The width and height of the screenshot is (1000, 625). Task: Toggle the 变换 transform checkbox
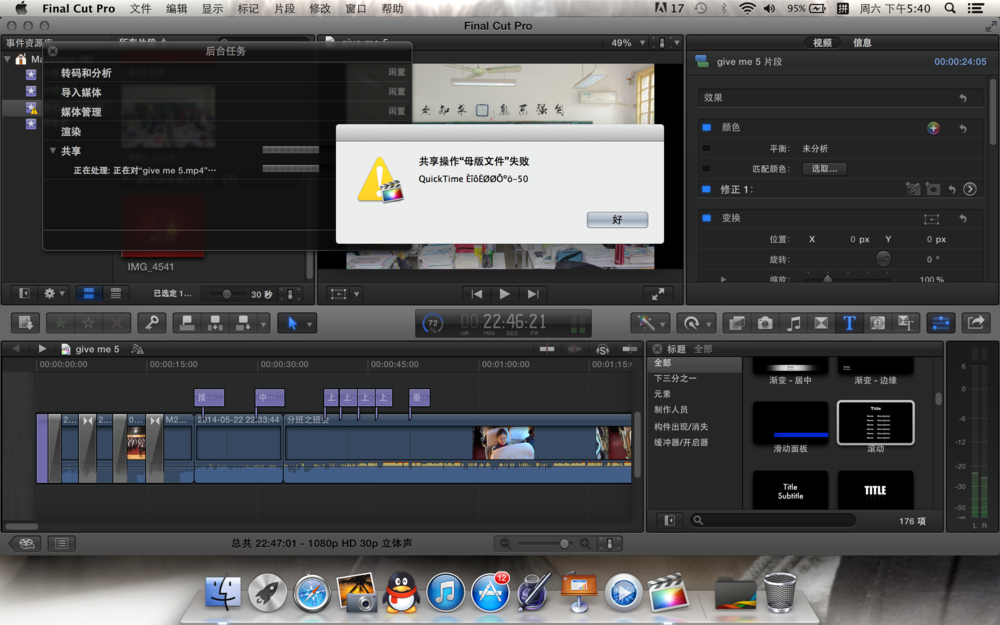point(706,218)
